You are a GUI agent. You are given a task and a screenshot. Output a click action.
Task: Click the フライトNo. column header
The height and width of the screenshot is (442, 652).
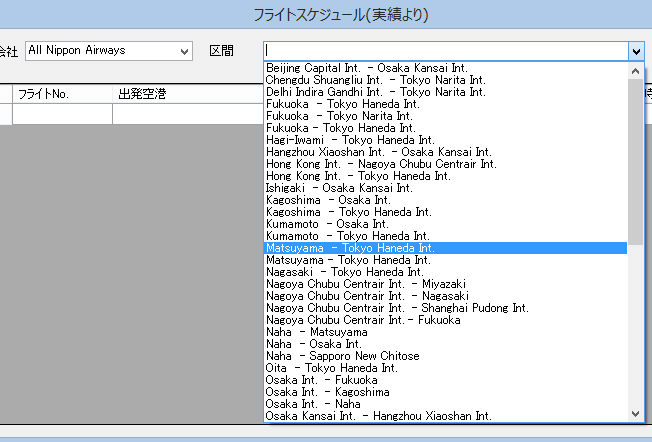click(45, 94)
